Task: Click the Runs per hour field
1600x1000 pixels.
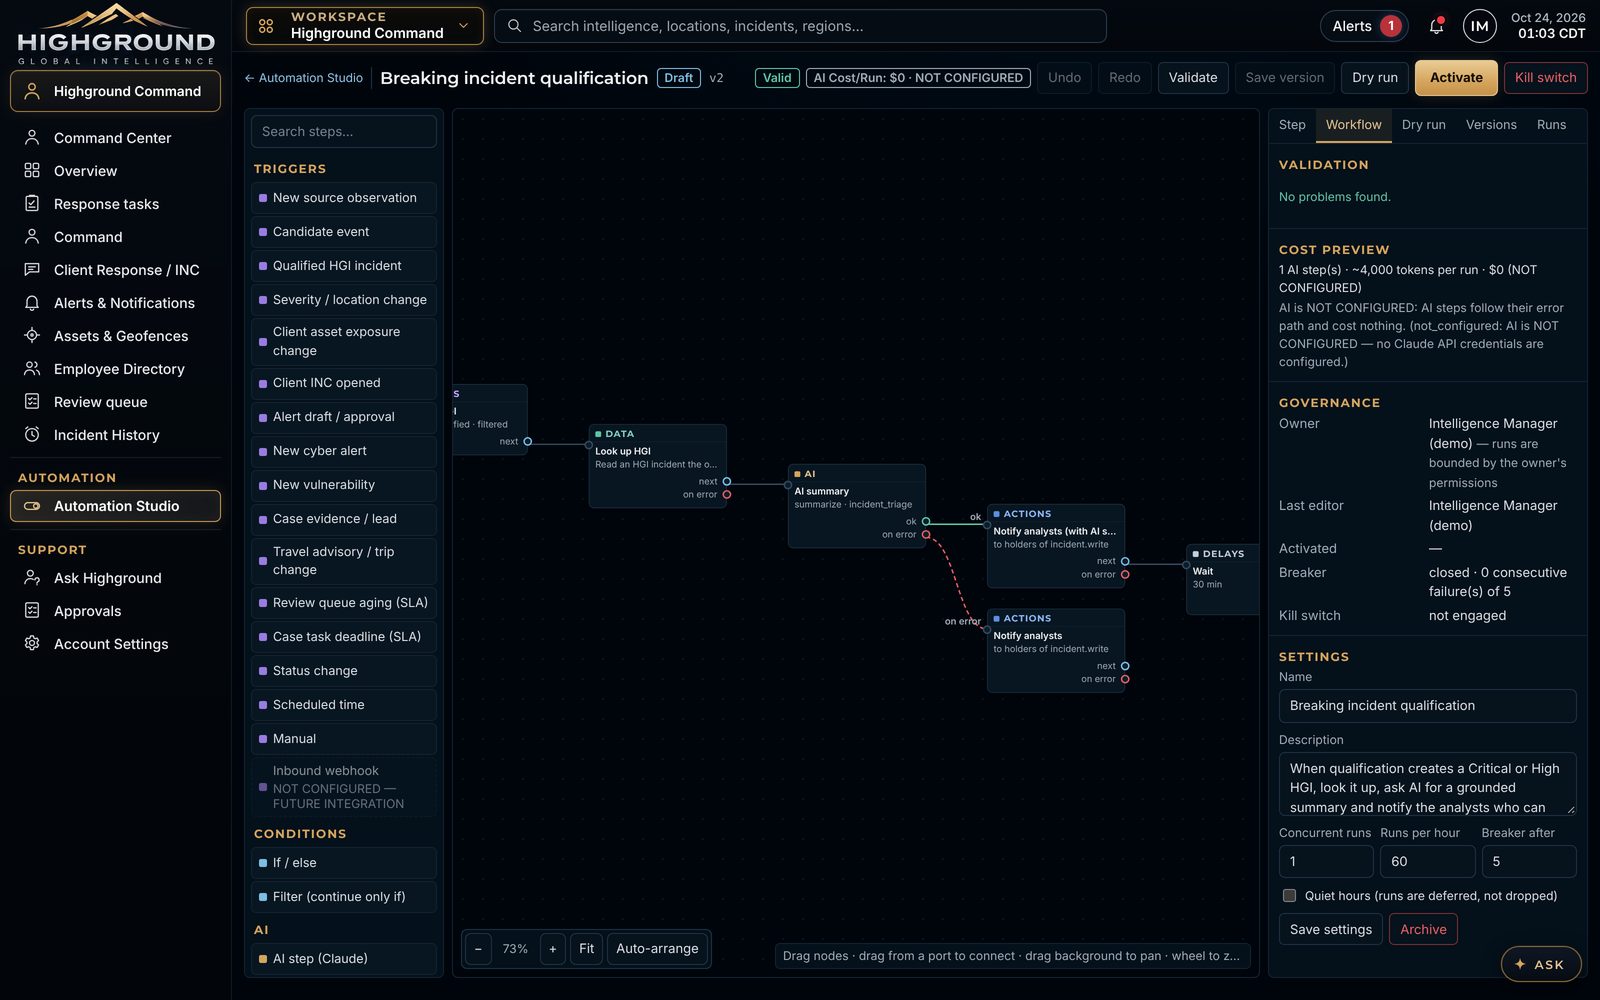Action: tap(1427, 862)
